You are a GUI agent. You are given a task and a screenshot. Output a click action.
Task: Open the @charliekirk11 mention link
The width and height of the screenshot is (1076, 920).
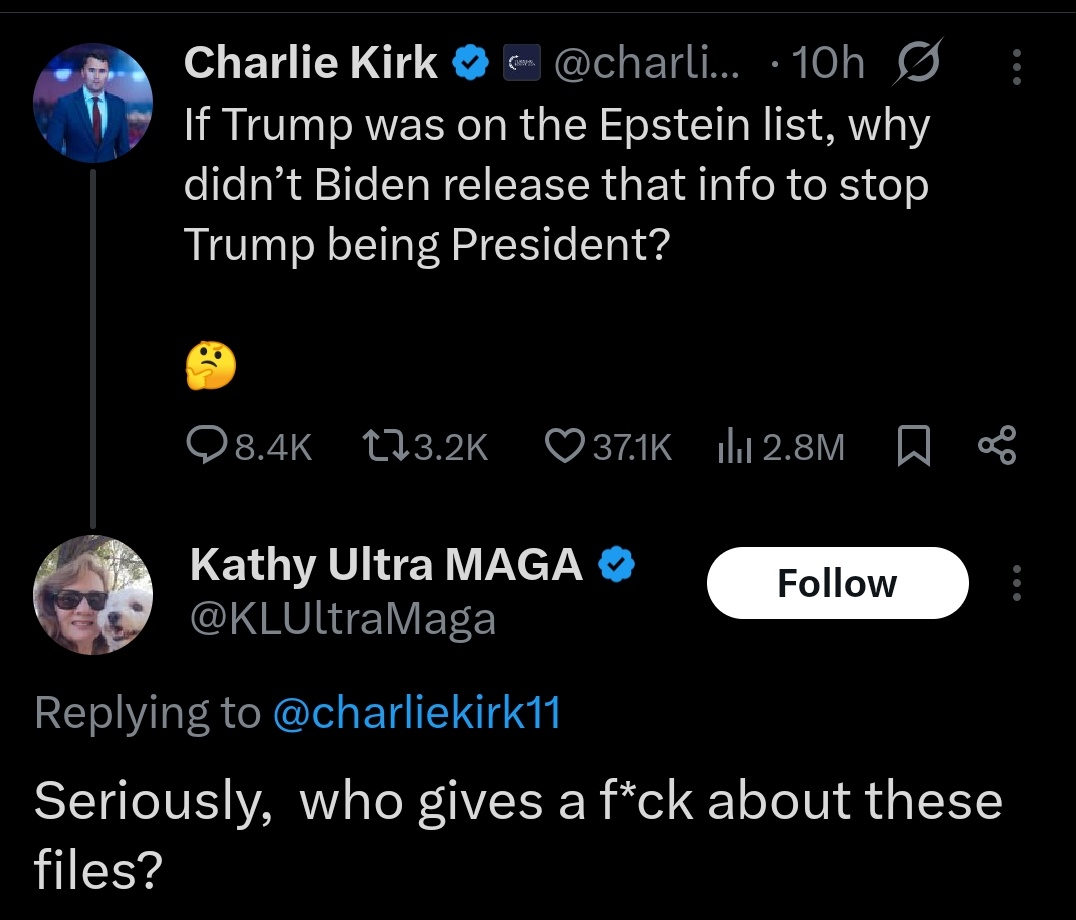[417, 712]
